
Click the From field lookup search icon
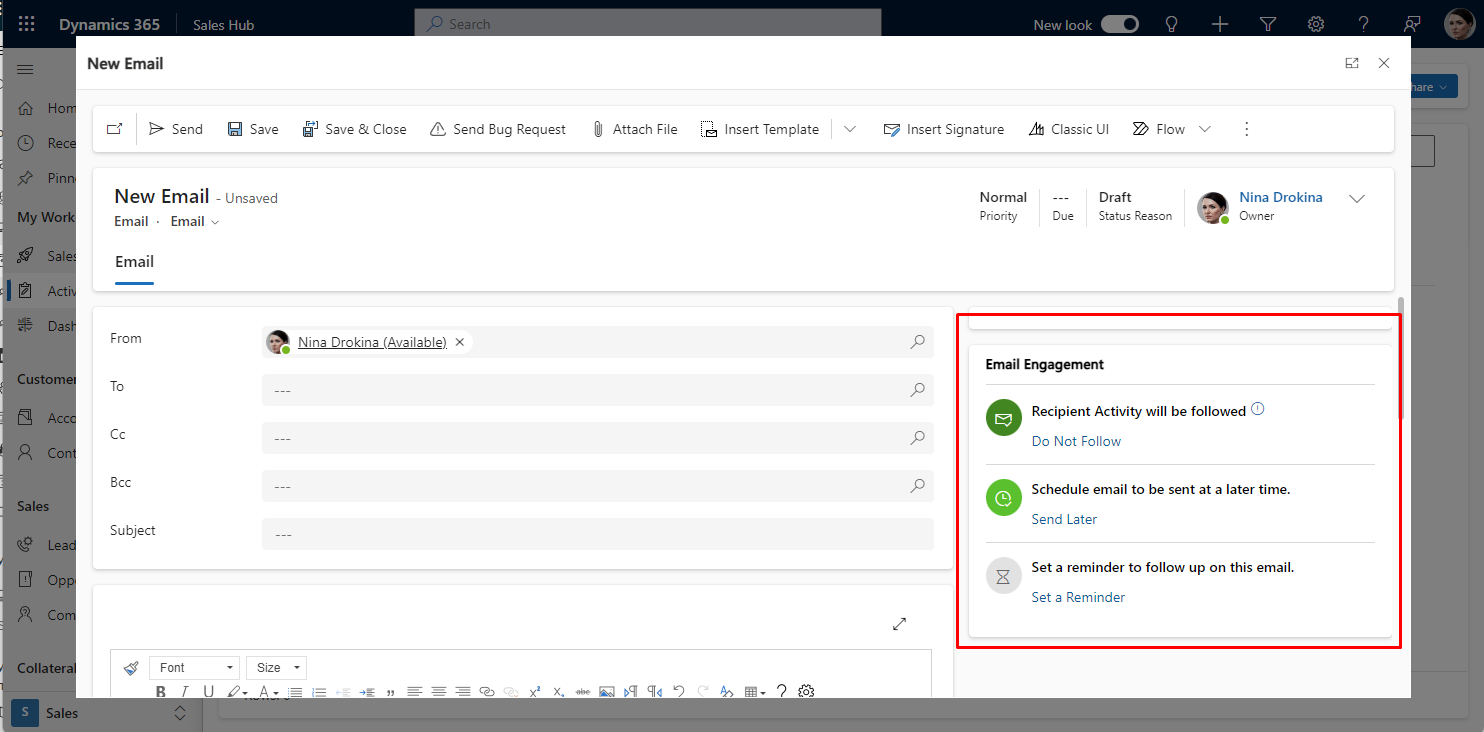point(918,342)
